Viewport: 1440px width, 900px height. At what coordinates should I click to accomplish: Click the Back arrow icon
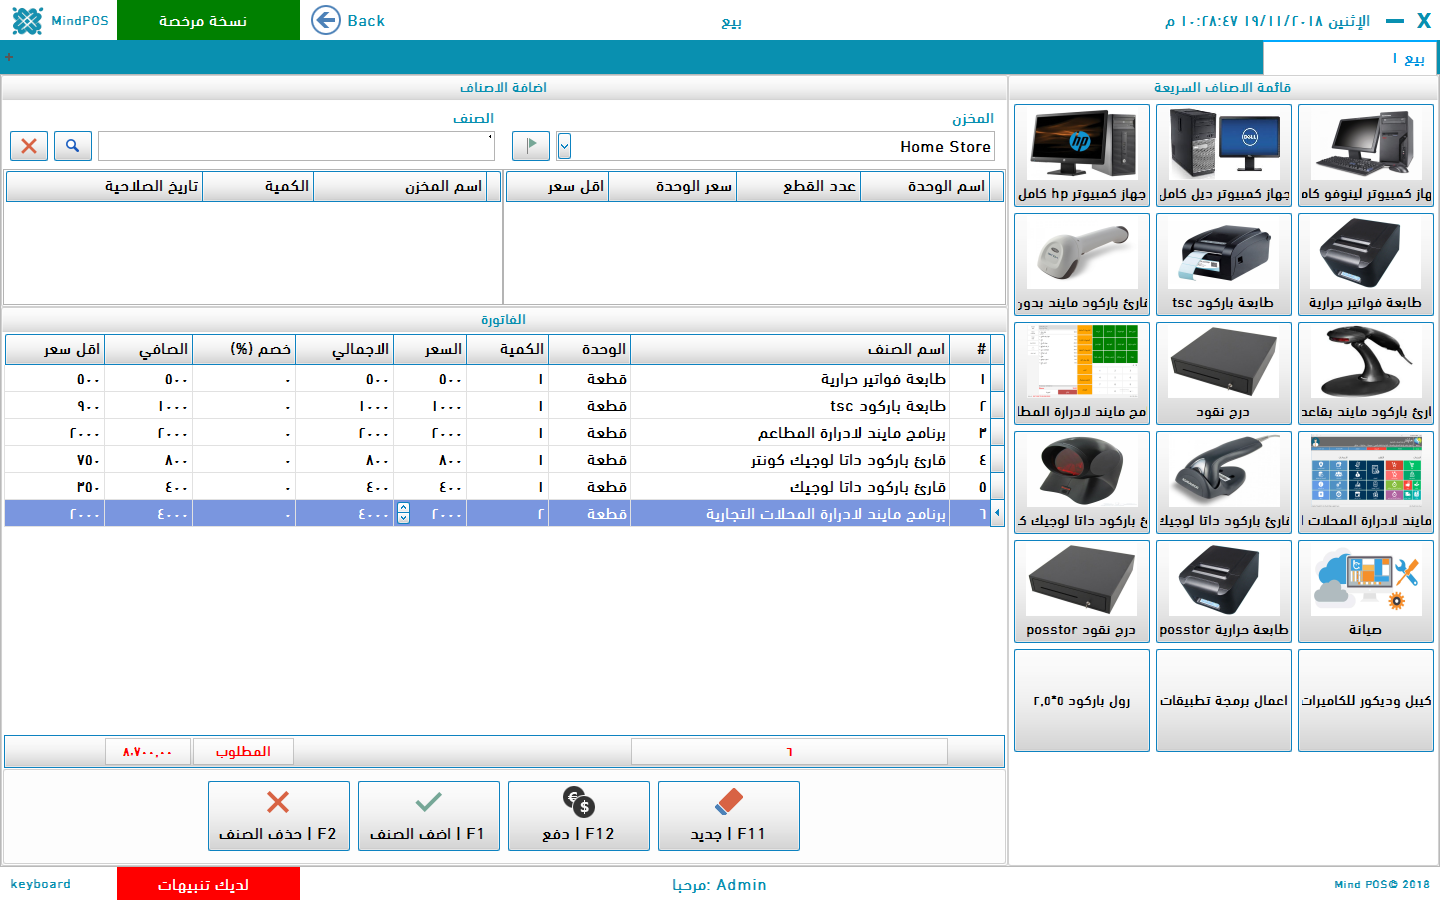pos(326,20)
